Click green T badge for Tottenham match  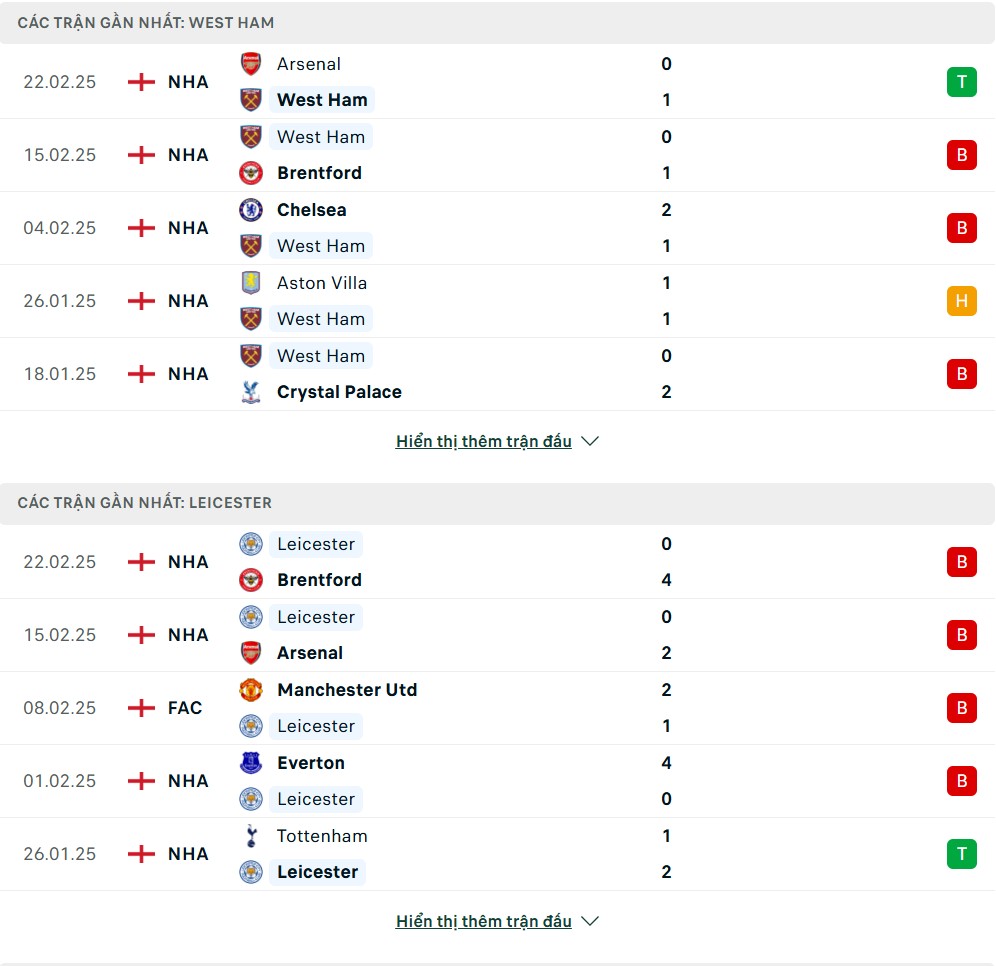point(961,854)
